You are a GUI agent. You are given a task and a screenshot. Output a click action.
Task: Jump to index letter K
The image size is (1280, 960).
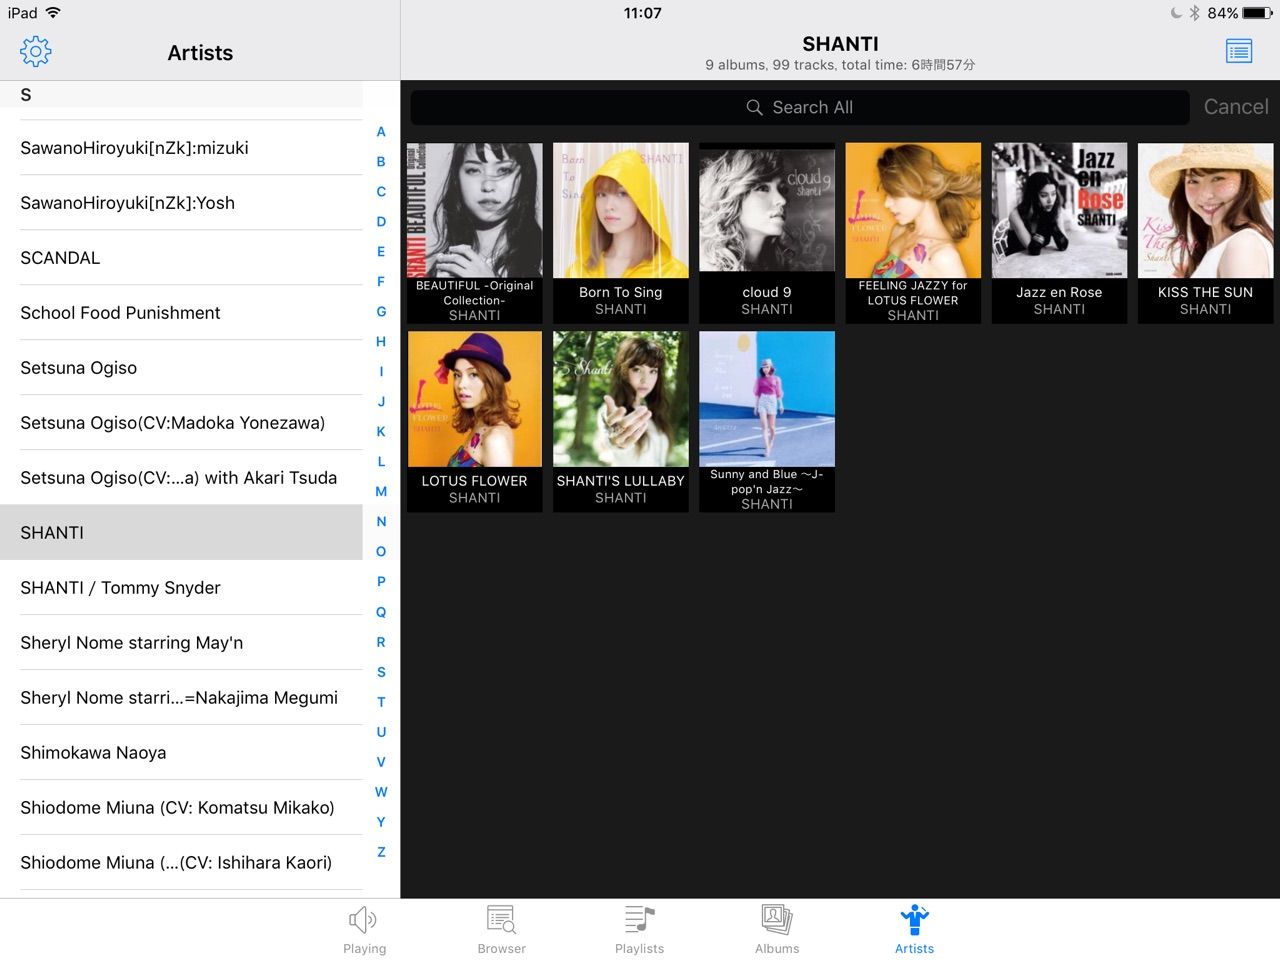click(381, 432)
